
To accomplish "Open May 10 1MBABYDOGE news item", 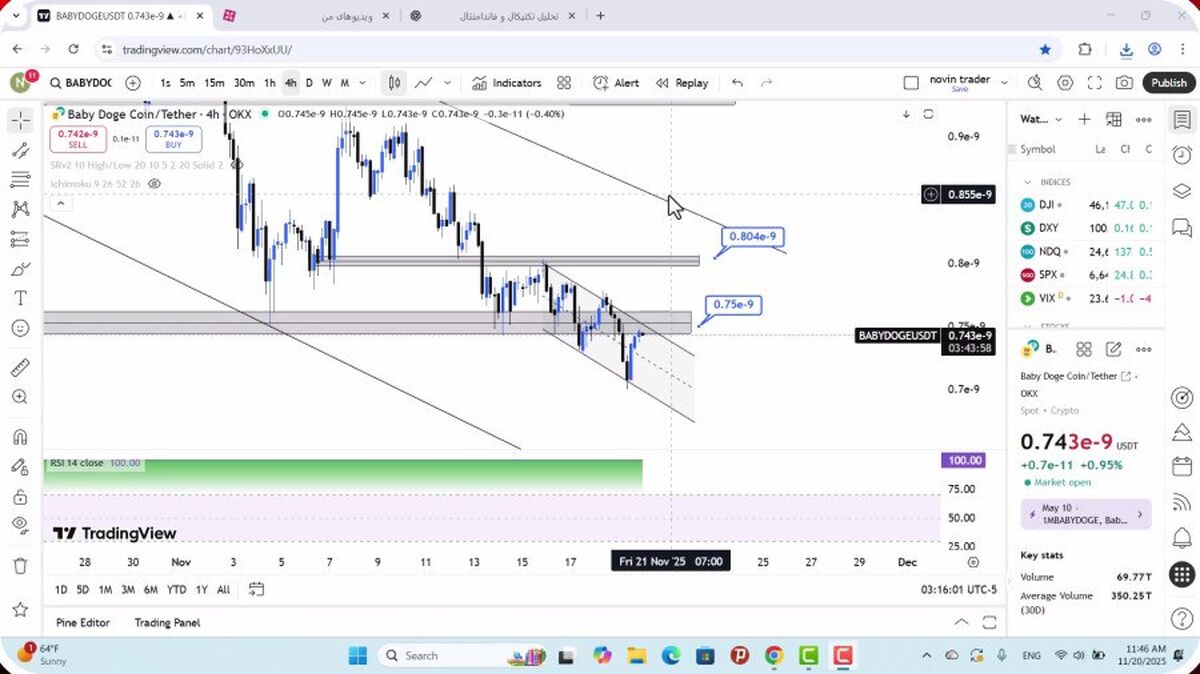I will [x=1086, y=514].
